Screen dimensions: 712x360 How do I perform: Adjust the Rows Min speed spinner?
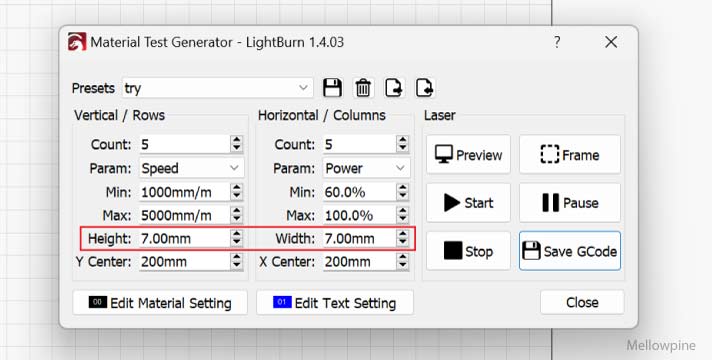237,192
